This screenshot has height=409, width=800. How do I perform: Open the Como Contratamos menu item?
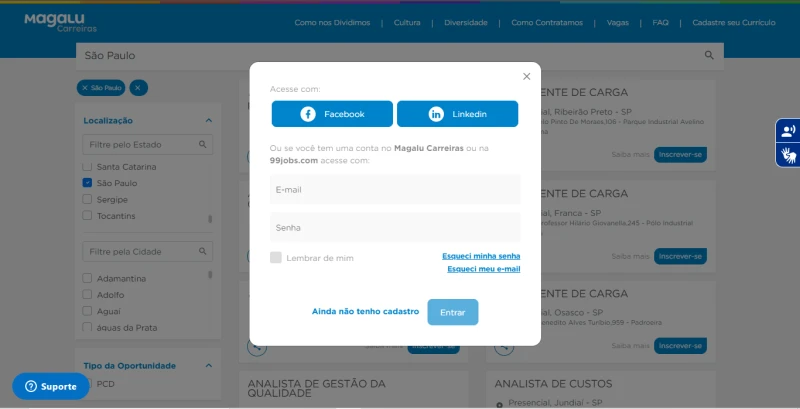(547, 22)
